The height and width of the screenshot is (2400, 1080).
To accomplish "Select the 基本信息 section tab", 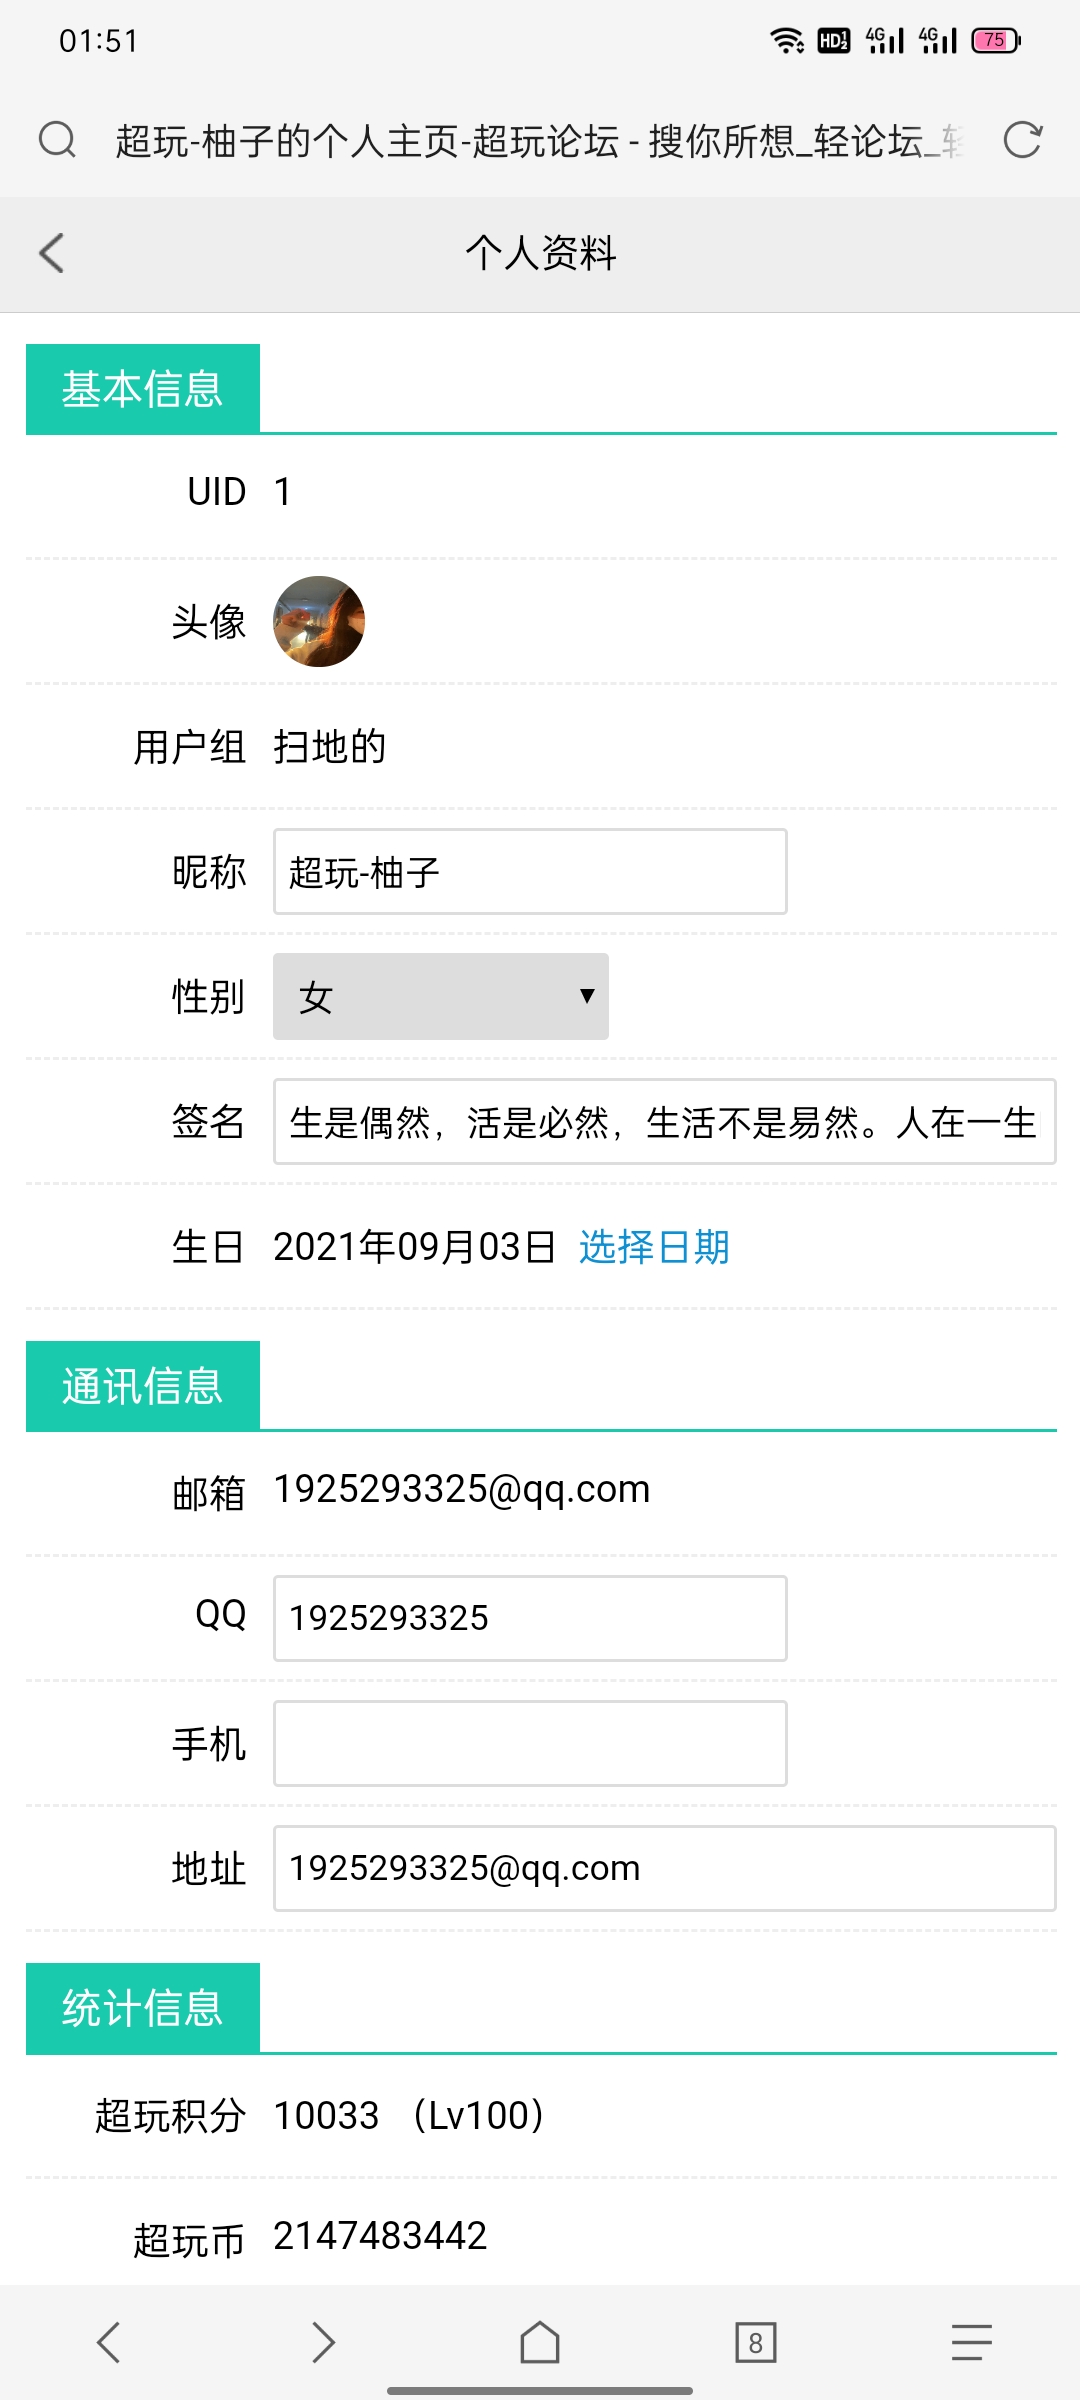I will [x=143, y=389].
